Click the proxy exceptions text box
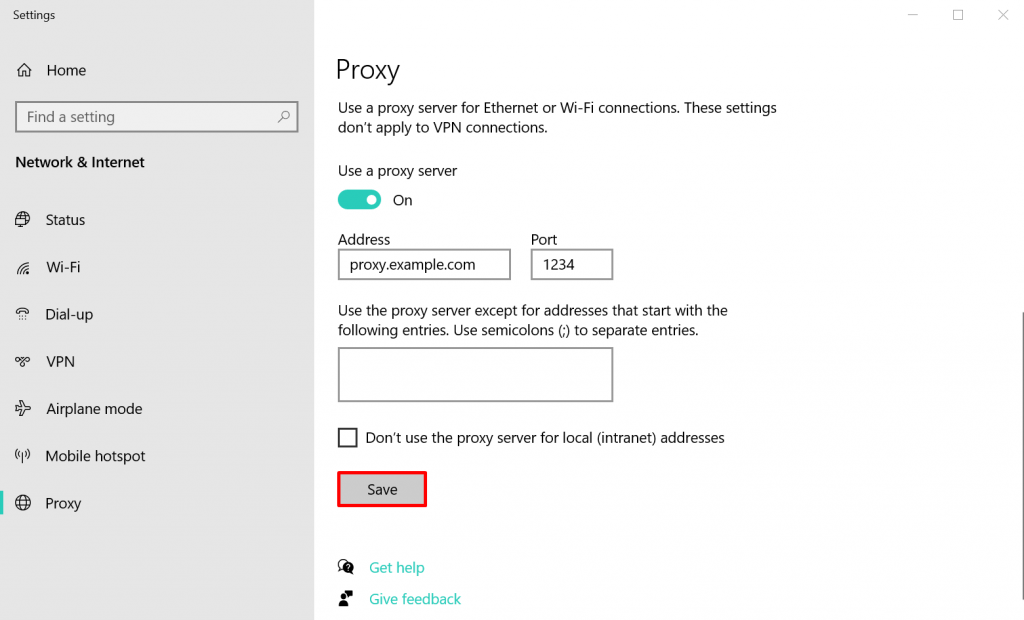 [x=475, y=375]
